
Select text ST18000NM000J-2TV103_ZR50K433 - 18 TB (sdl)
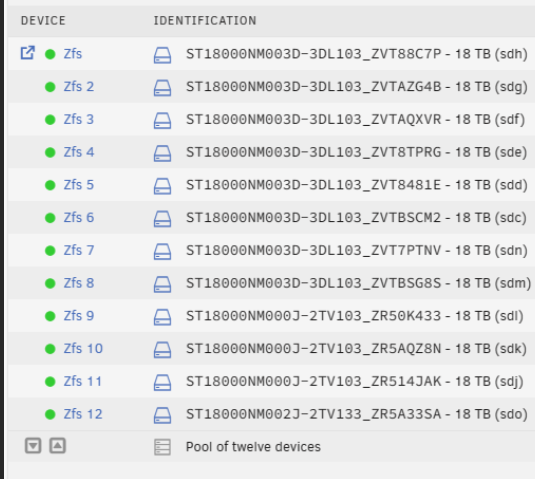click(x=355, y=316)
